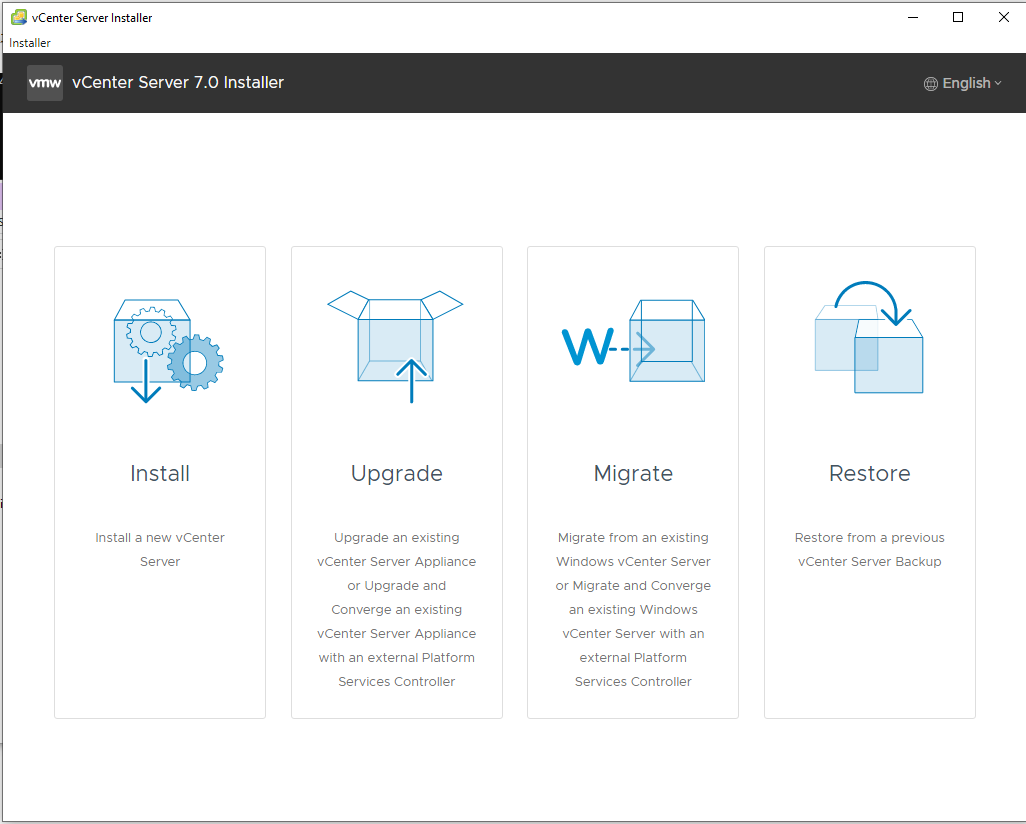Click the vCenter Server Installer title bar icon
Image resolution: width=1026 pixels, height=824 pixels.
coord(19,18)
